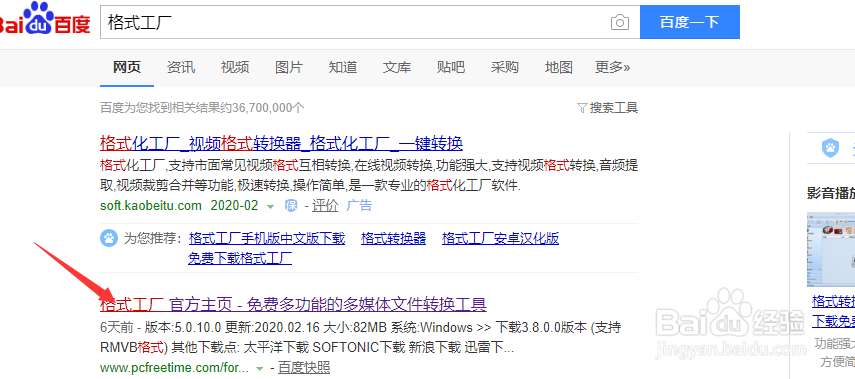Click the 评价 link

click(x=325, y=206)
